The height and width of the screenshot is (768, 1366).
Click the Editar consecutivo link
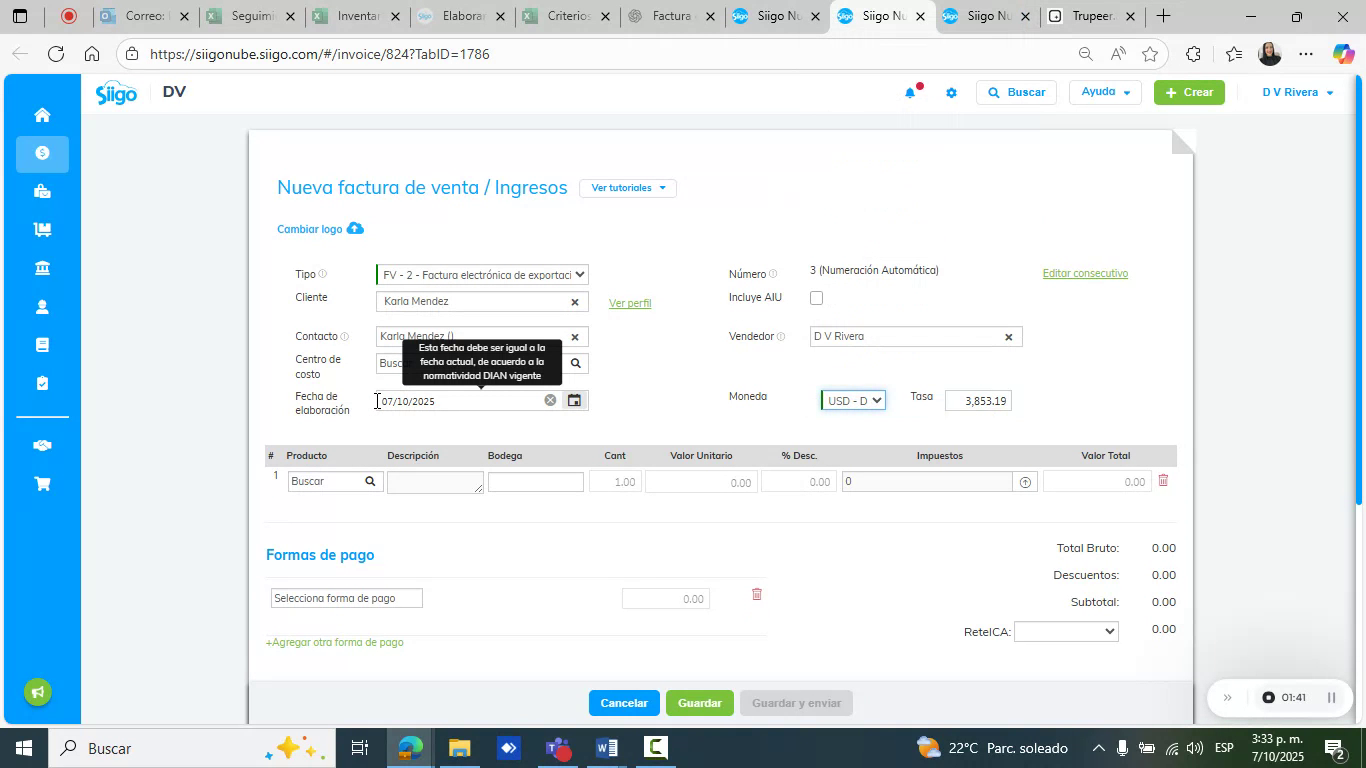click(1085, 273)
